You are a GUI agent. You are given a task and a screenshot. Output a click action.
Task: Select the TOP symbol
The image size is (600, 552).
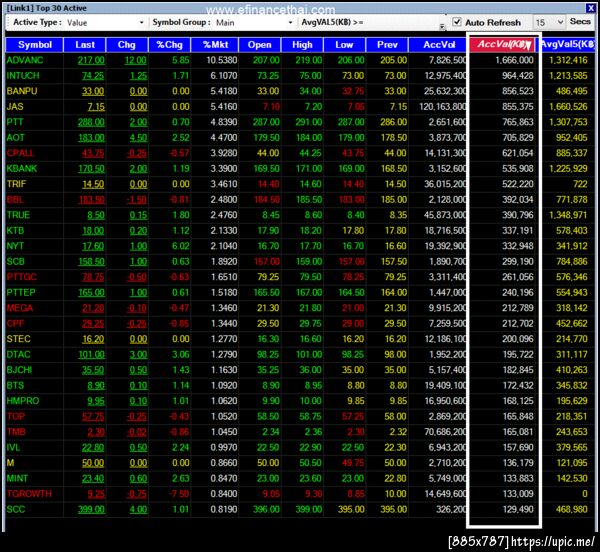pos(16,416)
